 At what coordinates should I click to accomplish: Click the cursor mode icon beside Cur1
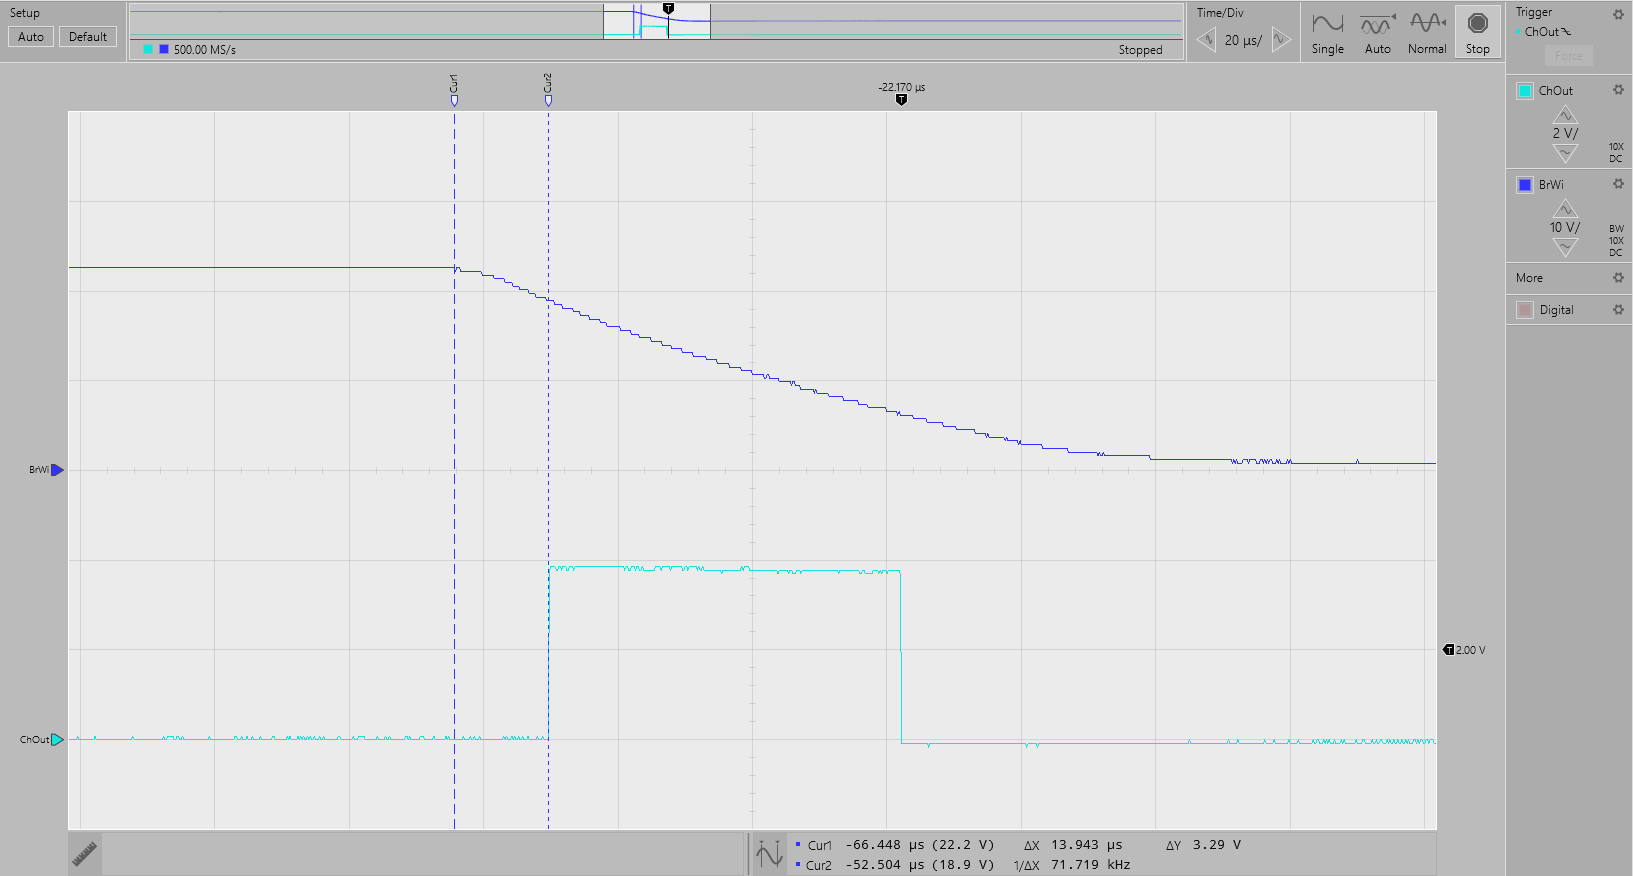[x=769, y=854]
